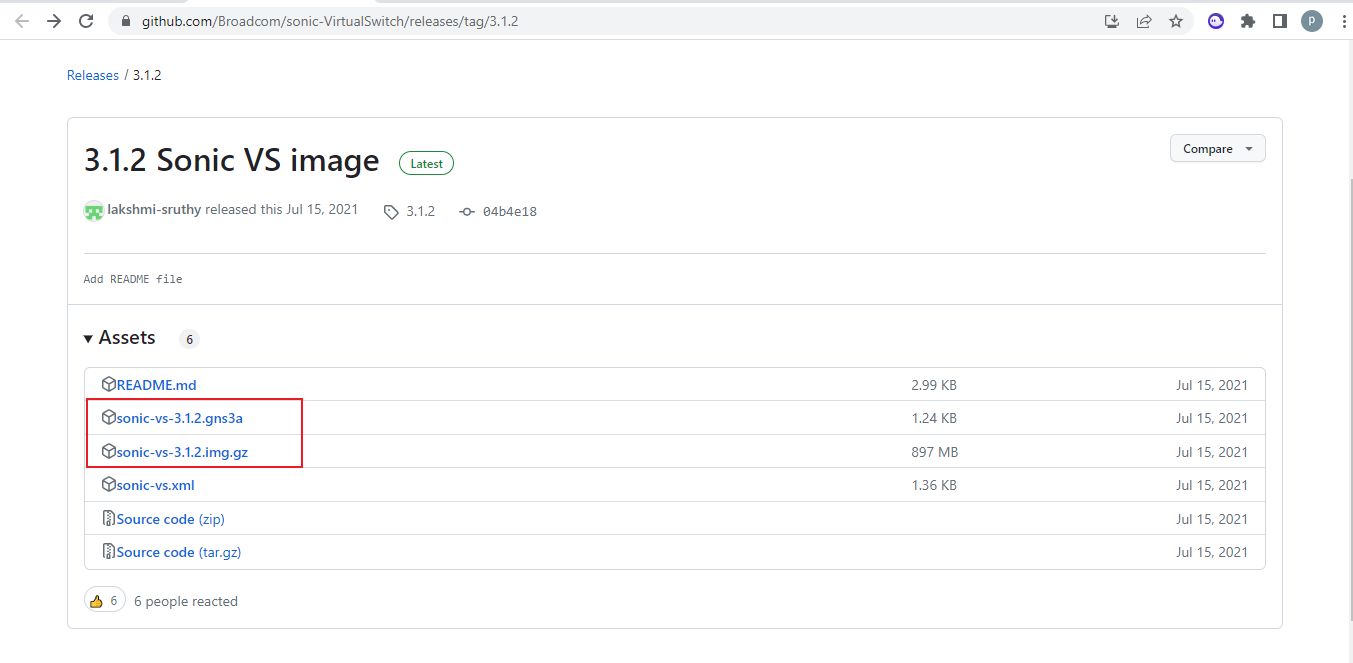Image resolution: width=1353 pixels, height=663 pixels.
Task: Open lakshmi-sruthy's profile avatar
Action: coord(93,210)
